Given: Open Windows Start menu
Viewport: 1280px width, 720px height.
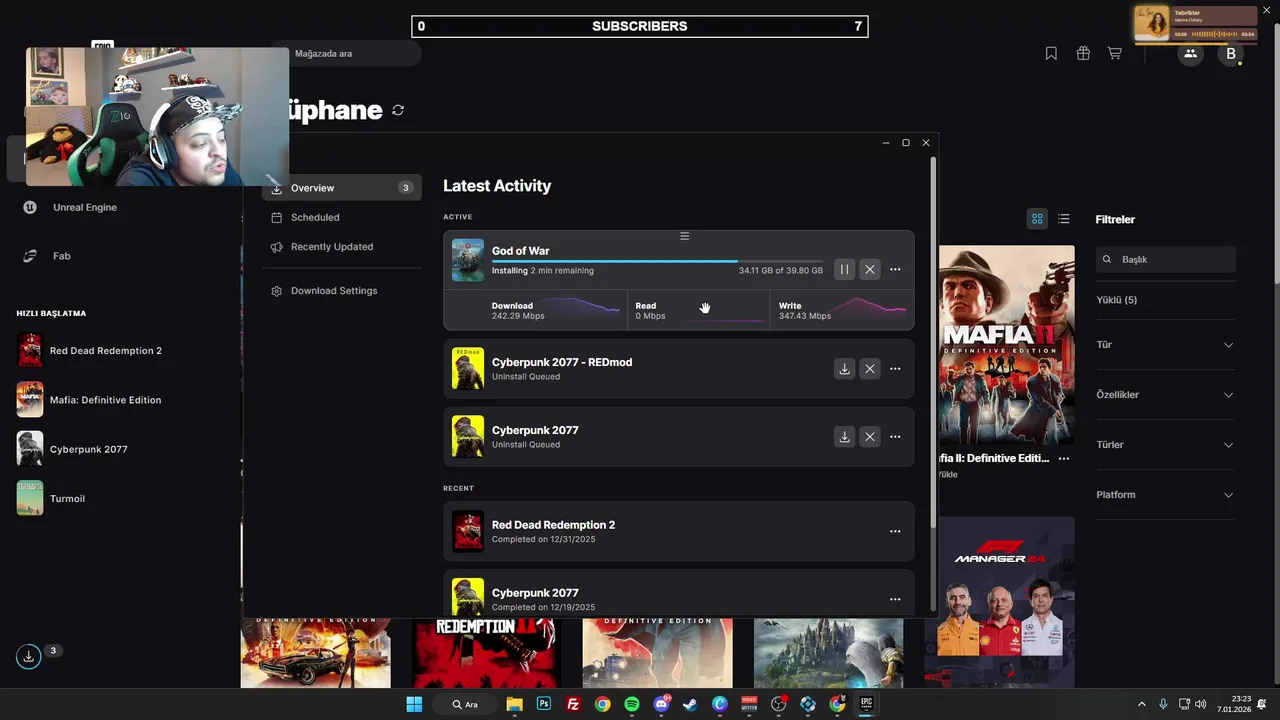Looking at the screenshot, I should [414, 704].
